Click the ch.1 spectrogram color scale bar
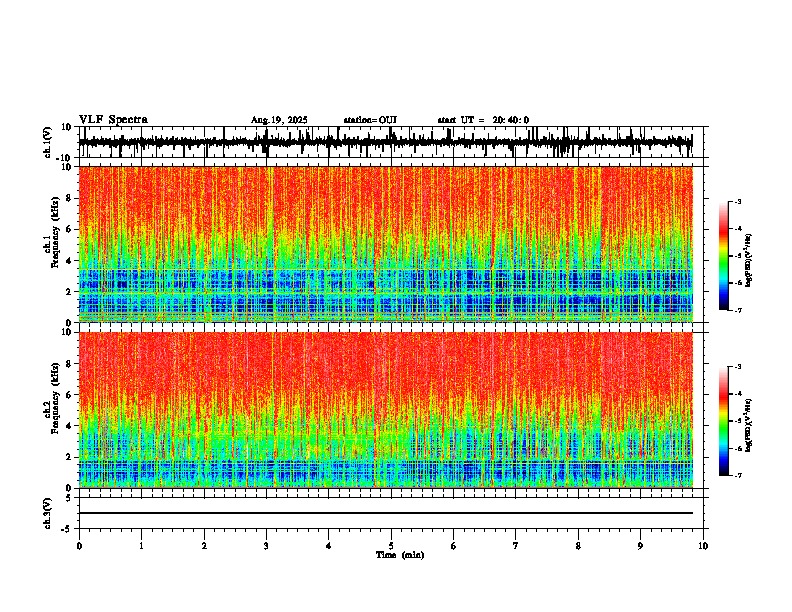This screenshot has width=792, height=612. (x=723, y=256)
